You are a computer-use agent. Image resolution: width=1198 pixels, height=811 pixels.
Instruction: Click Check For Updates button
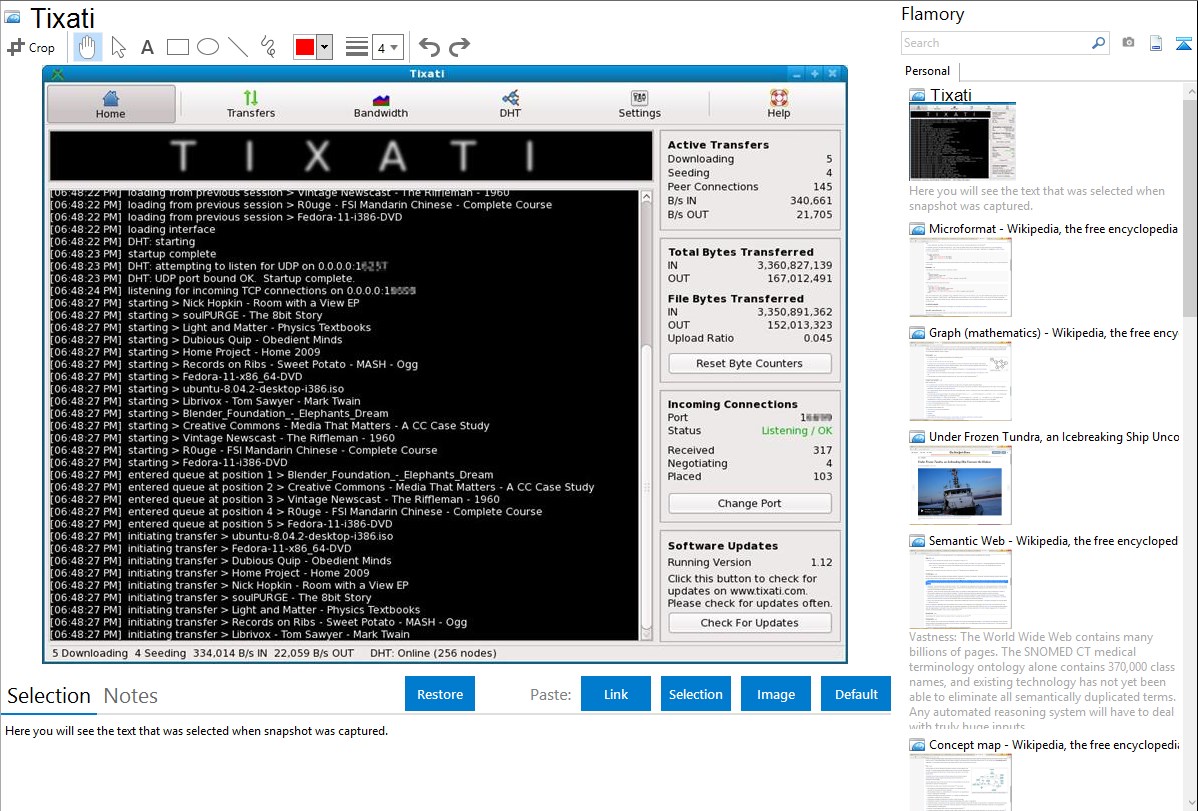(x=750, y=622)
